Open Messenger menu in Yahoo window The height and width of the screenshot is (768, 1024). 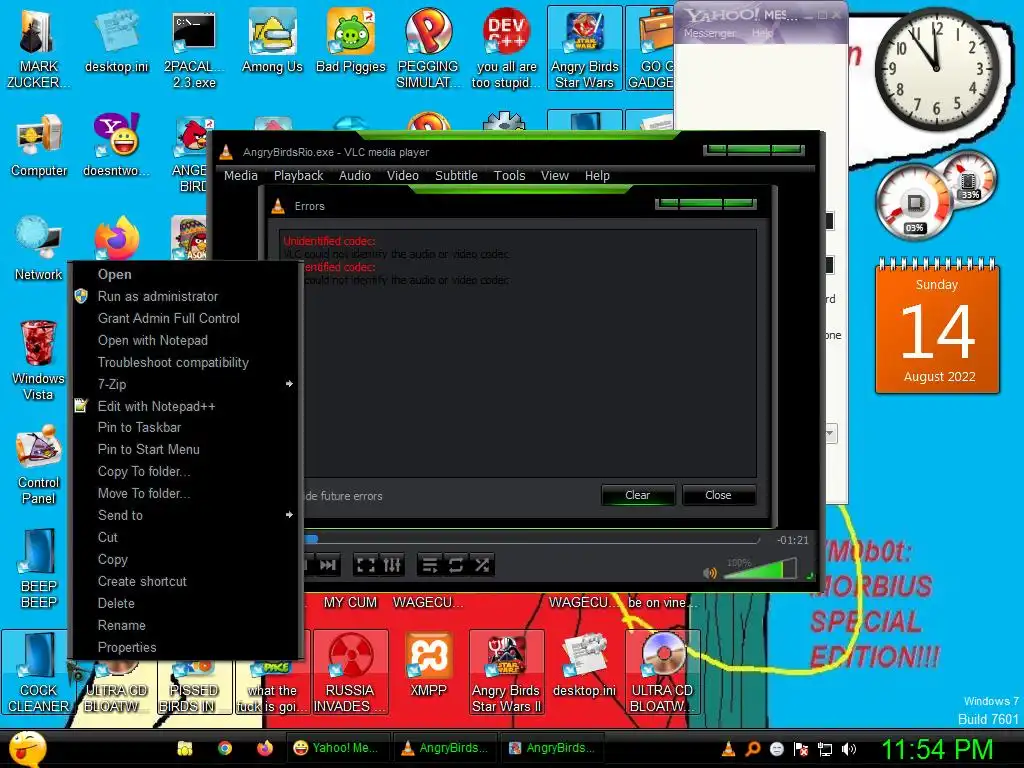coord(709,33)
